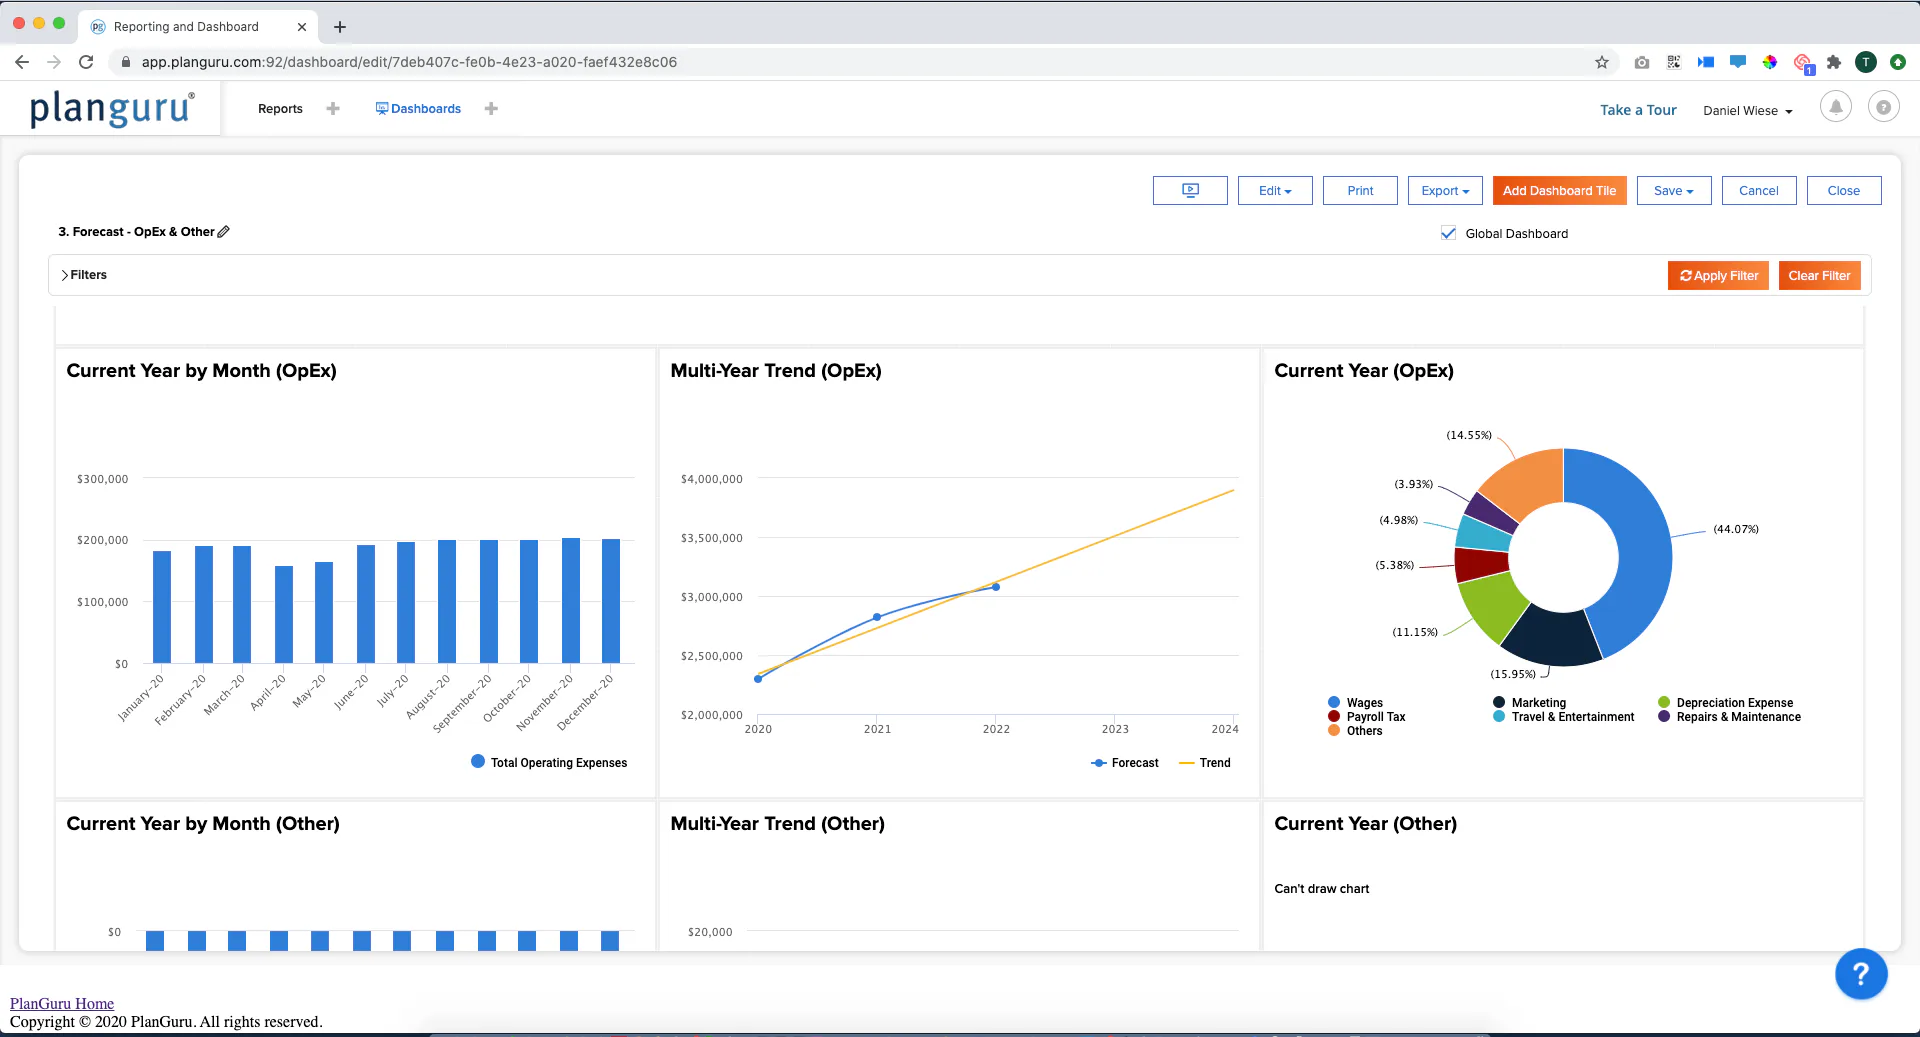The image size is (1920, 1037).
Task: Toggle Total Operating Expenses legend series
Action: (549, 762)
